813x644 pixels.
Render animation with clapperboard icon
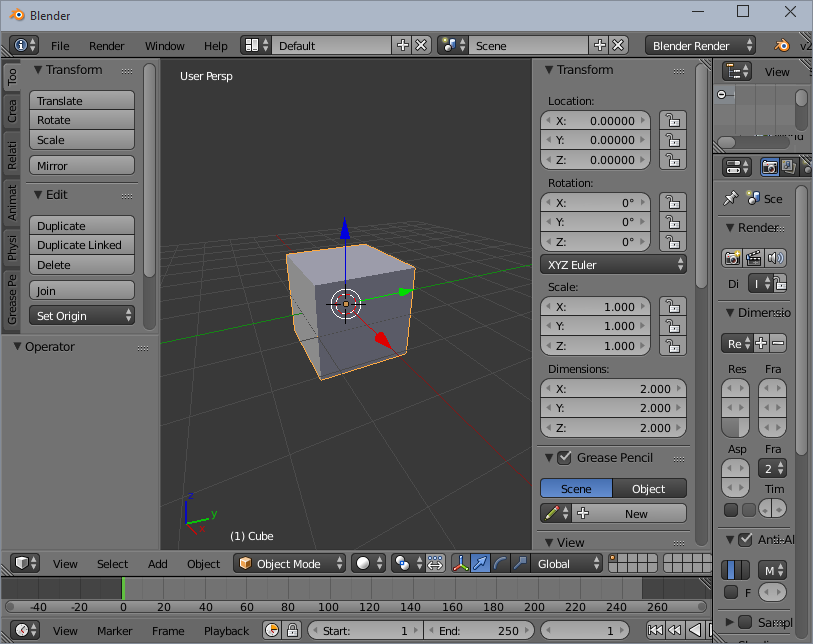[x=753, y=258]
